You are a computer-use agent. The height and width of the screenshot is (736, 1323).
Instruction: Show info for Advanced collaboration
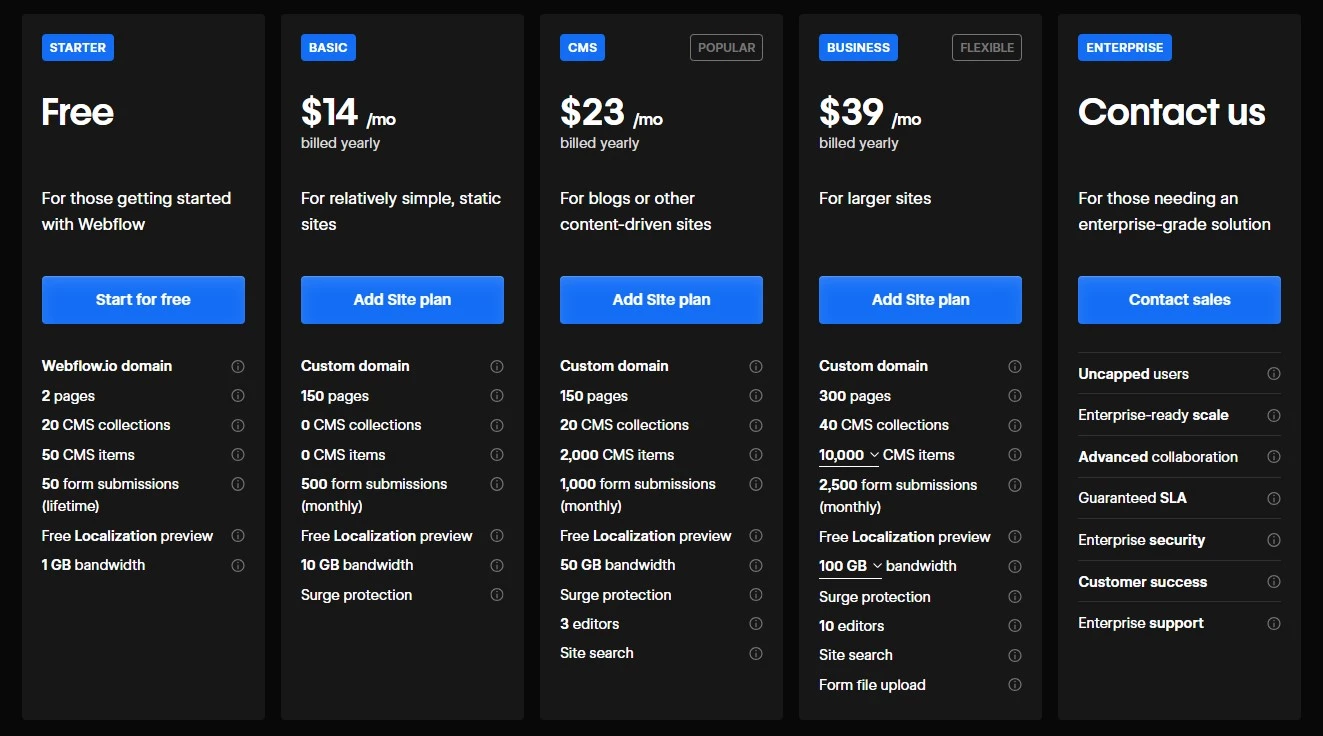click(x=1274, y=457)
